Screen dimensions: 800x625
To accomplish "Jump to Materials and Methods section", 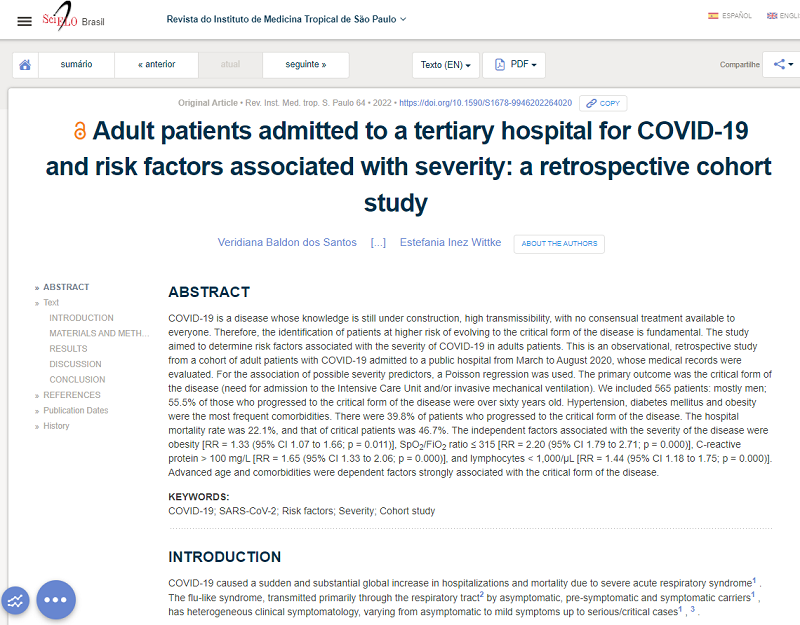I will (x=99, y=333).
